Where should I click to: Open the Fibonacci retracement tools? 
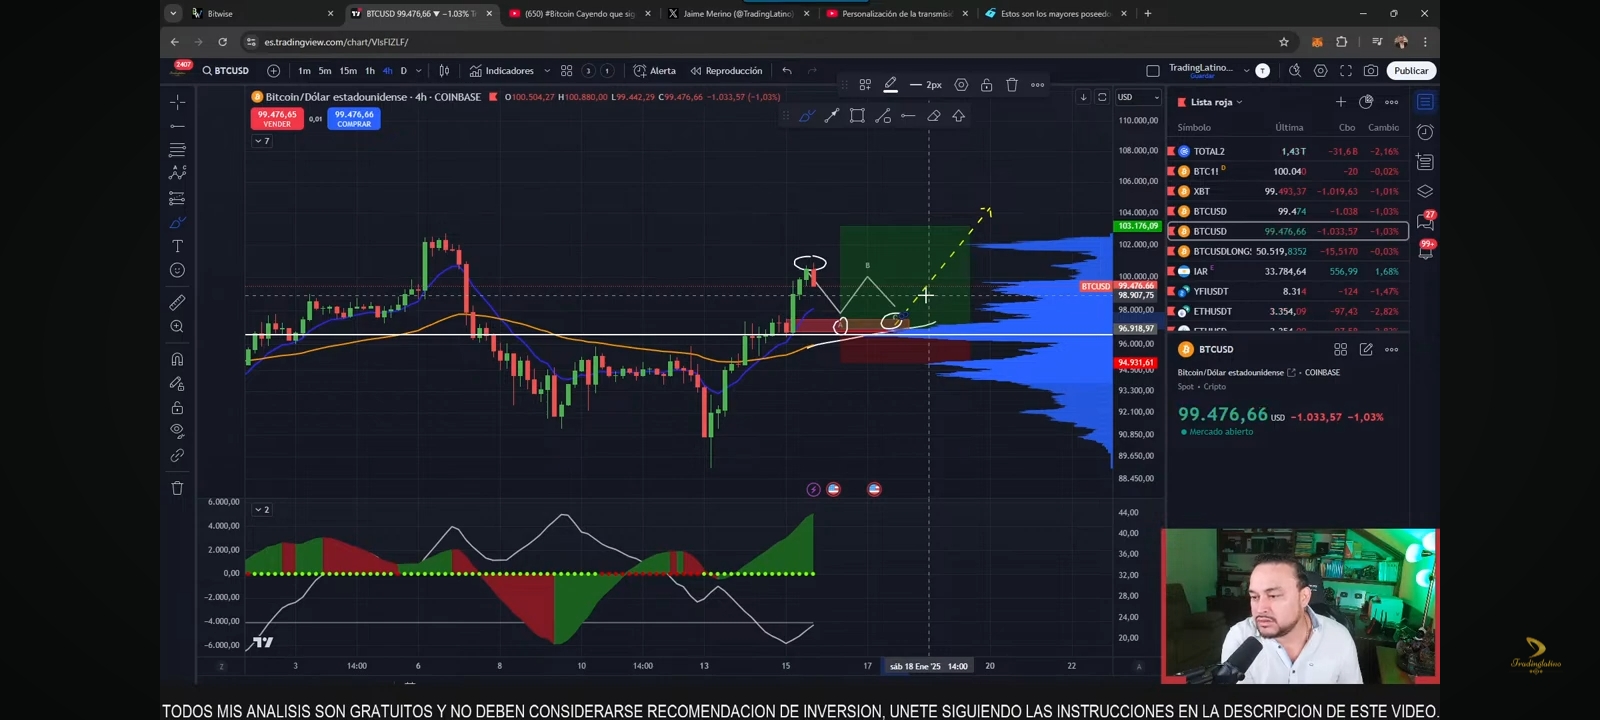[x=177, y=150]
